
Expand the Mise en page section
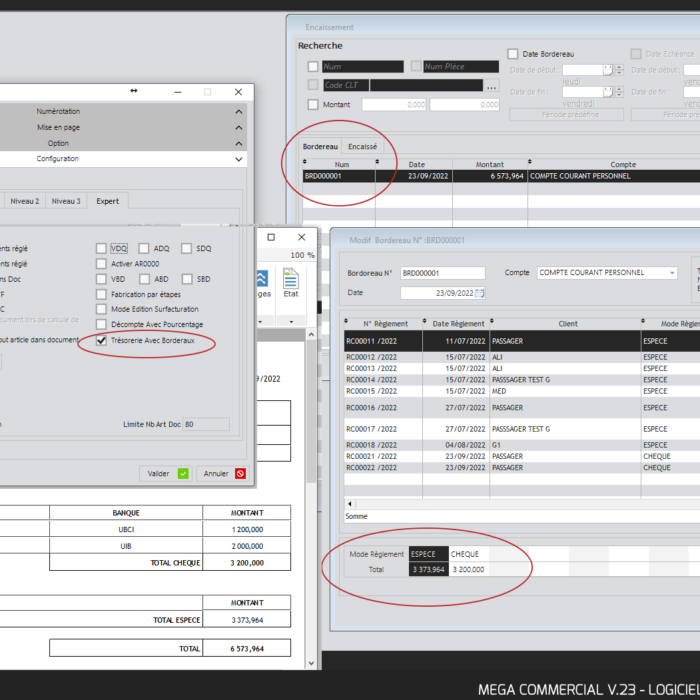[239, 128]
